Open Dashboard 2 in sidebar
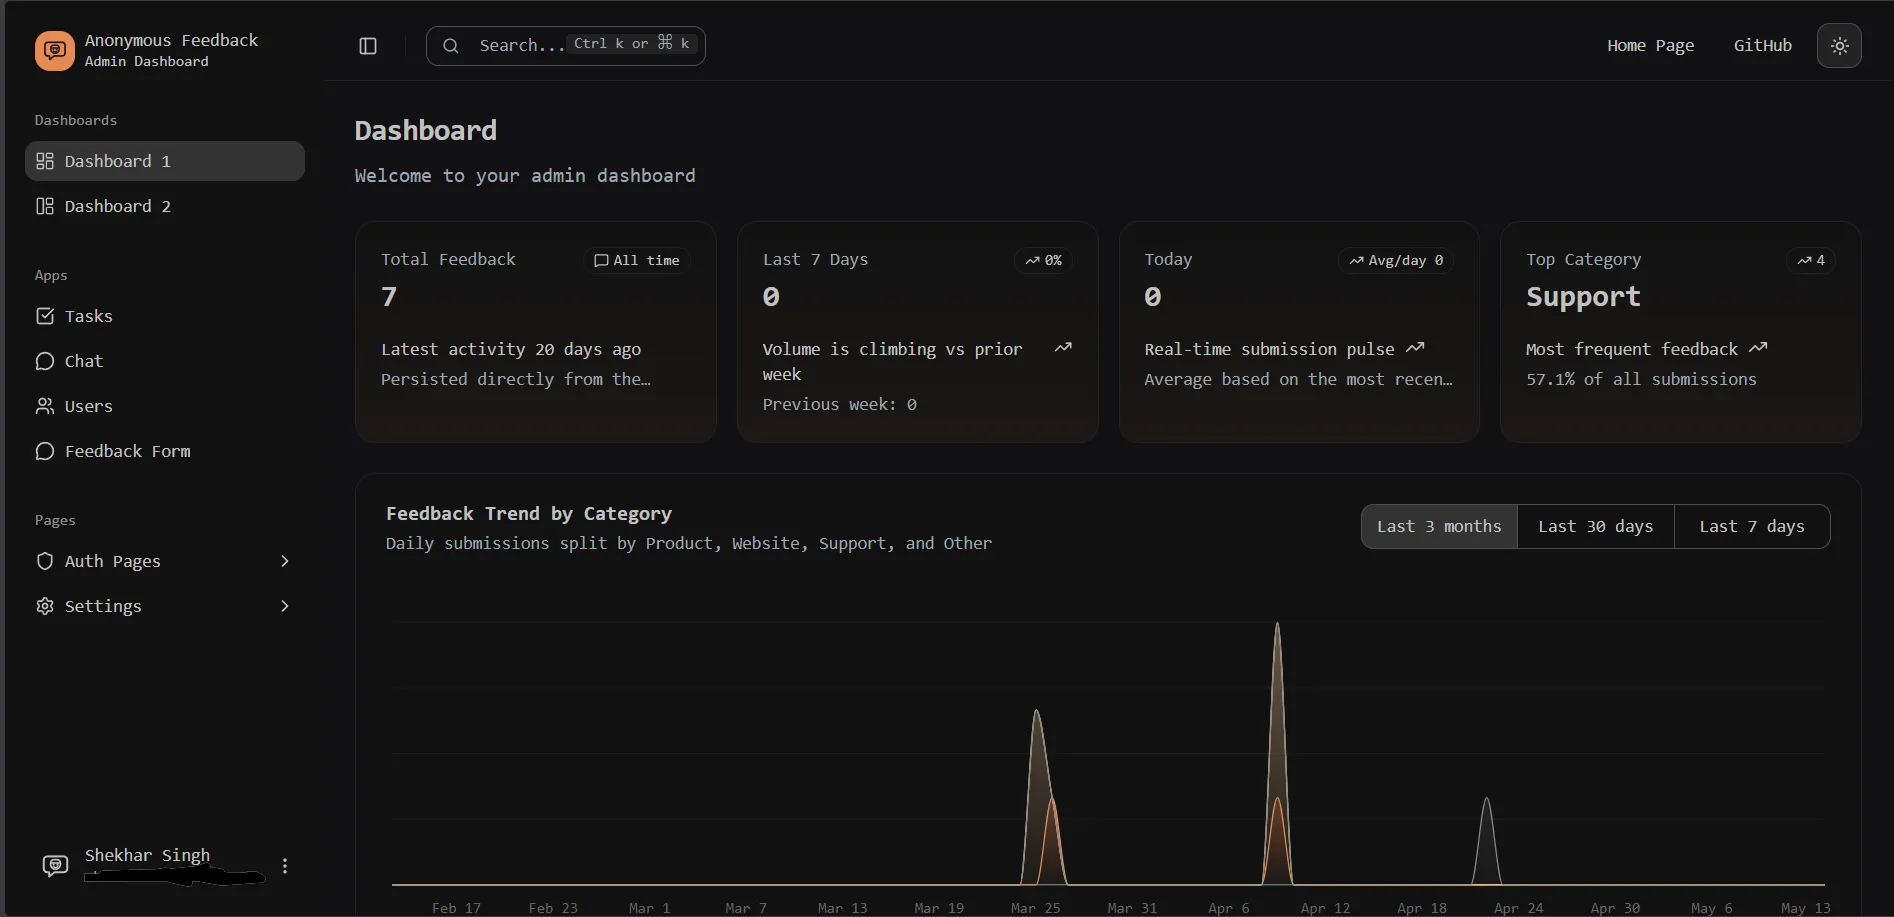 click(165, 206)
